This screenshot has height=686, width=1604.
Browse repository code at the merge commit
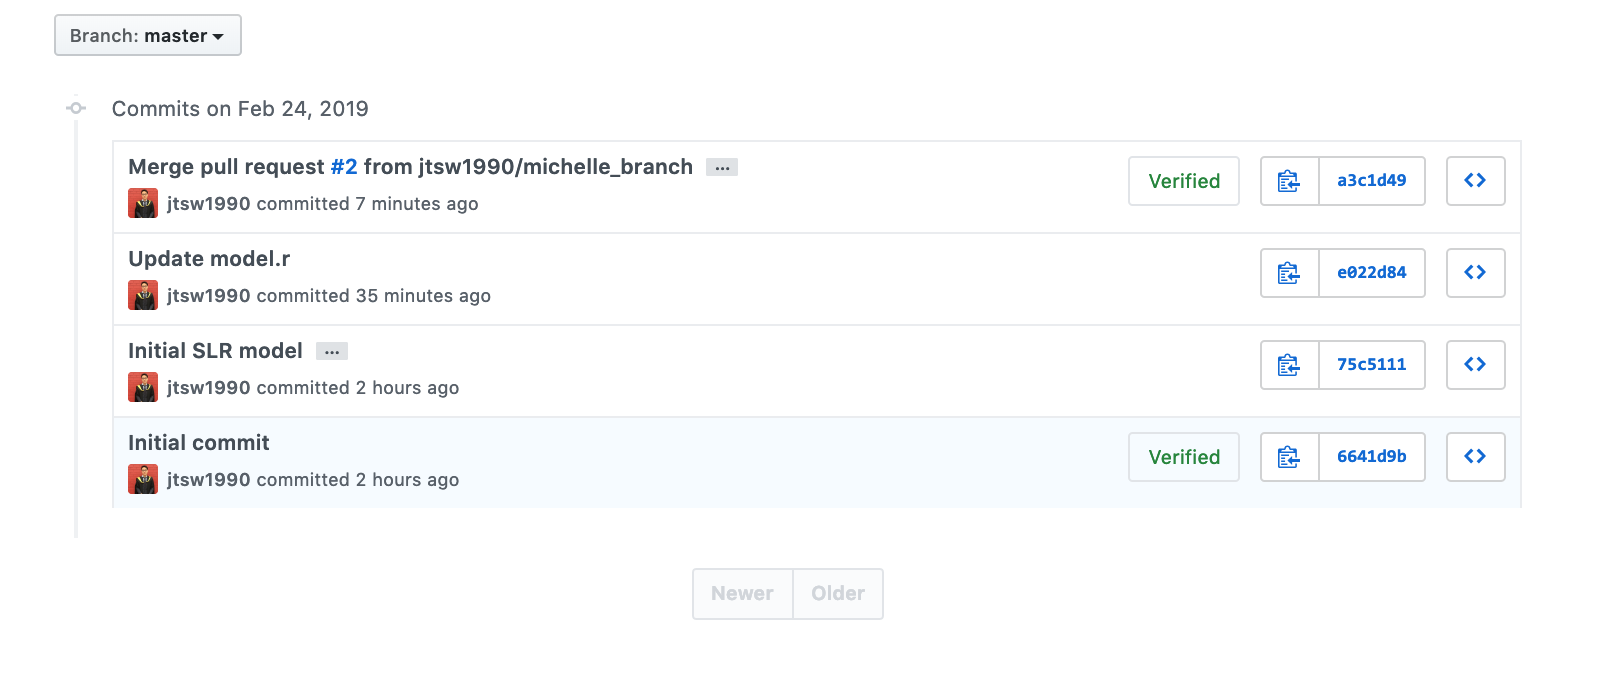[1475, 181]
